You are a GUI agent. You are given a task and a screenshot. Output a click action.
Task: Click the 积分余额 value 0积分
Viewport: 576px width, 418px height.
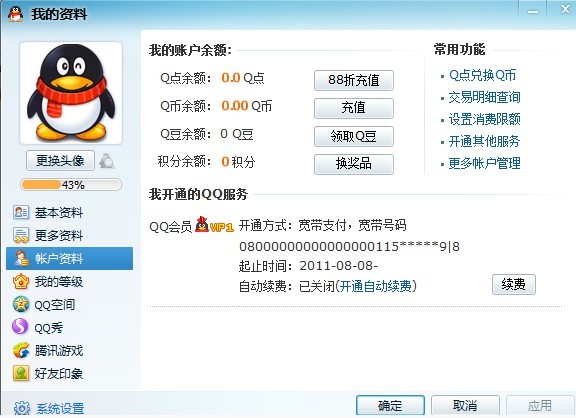click(238, 162)
